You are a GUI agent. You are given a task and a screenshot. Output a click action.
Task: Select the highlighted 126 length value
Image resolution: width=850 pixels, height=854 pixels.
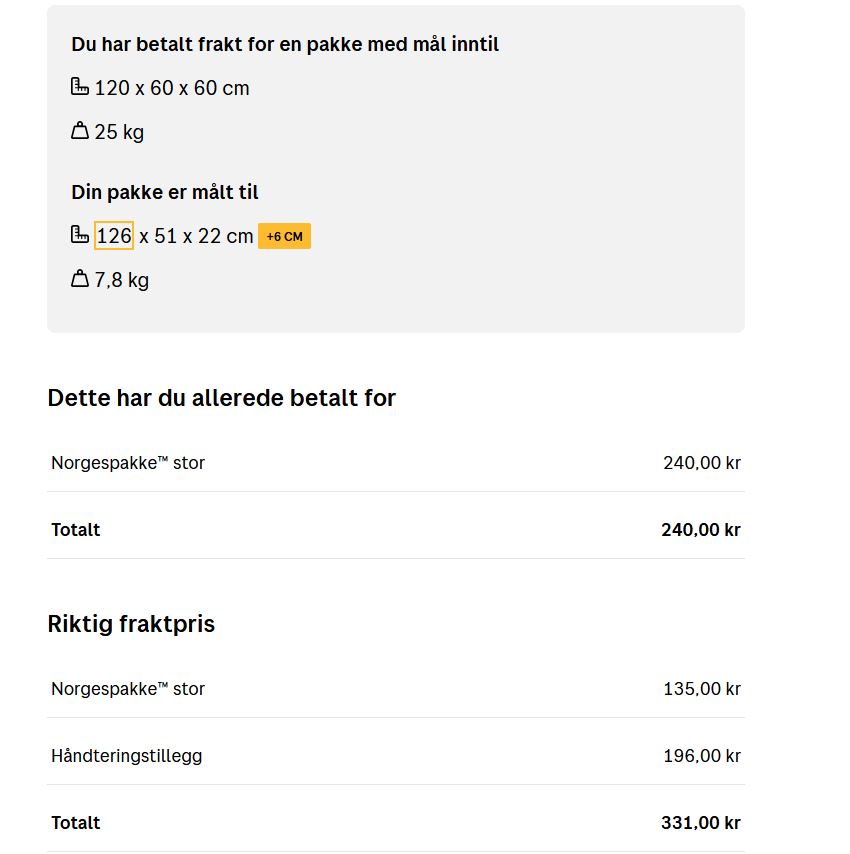pos(114,236)
